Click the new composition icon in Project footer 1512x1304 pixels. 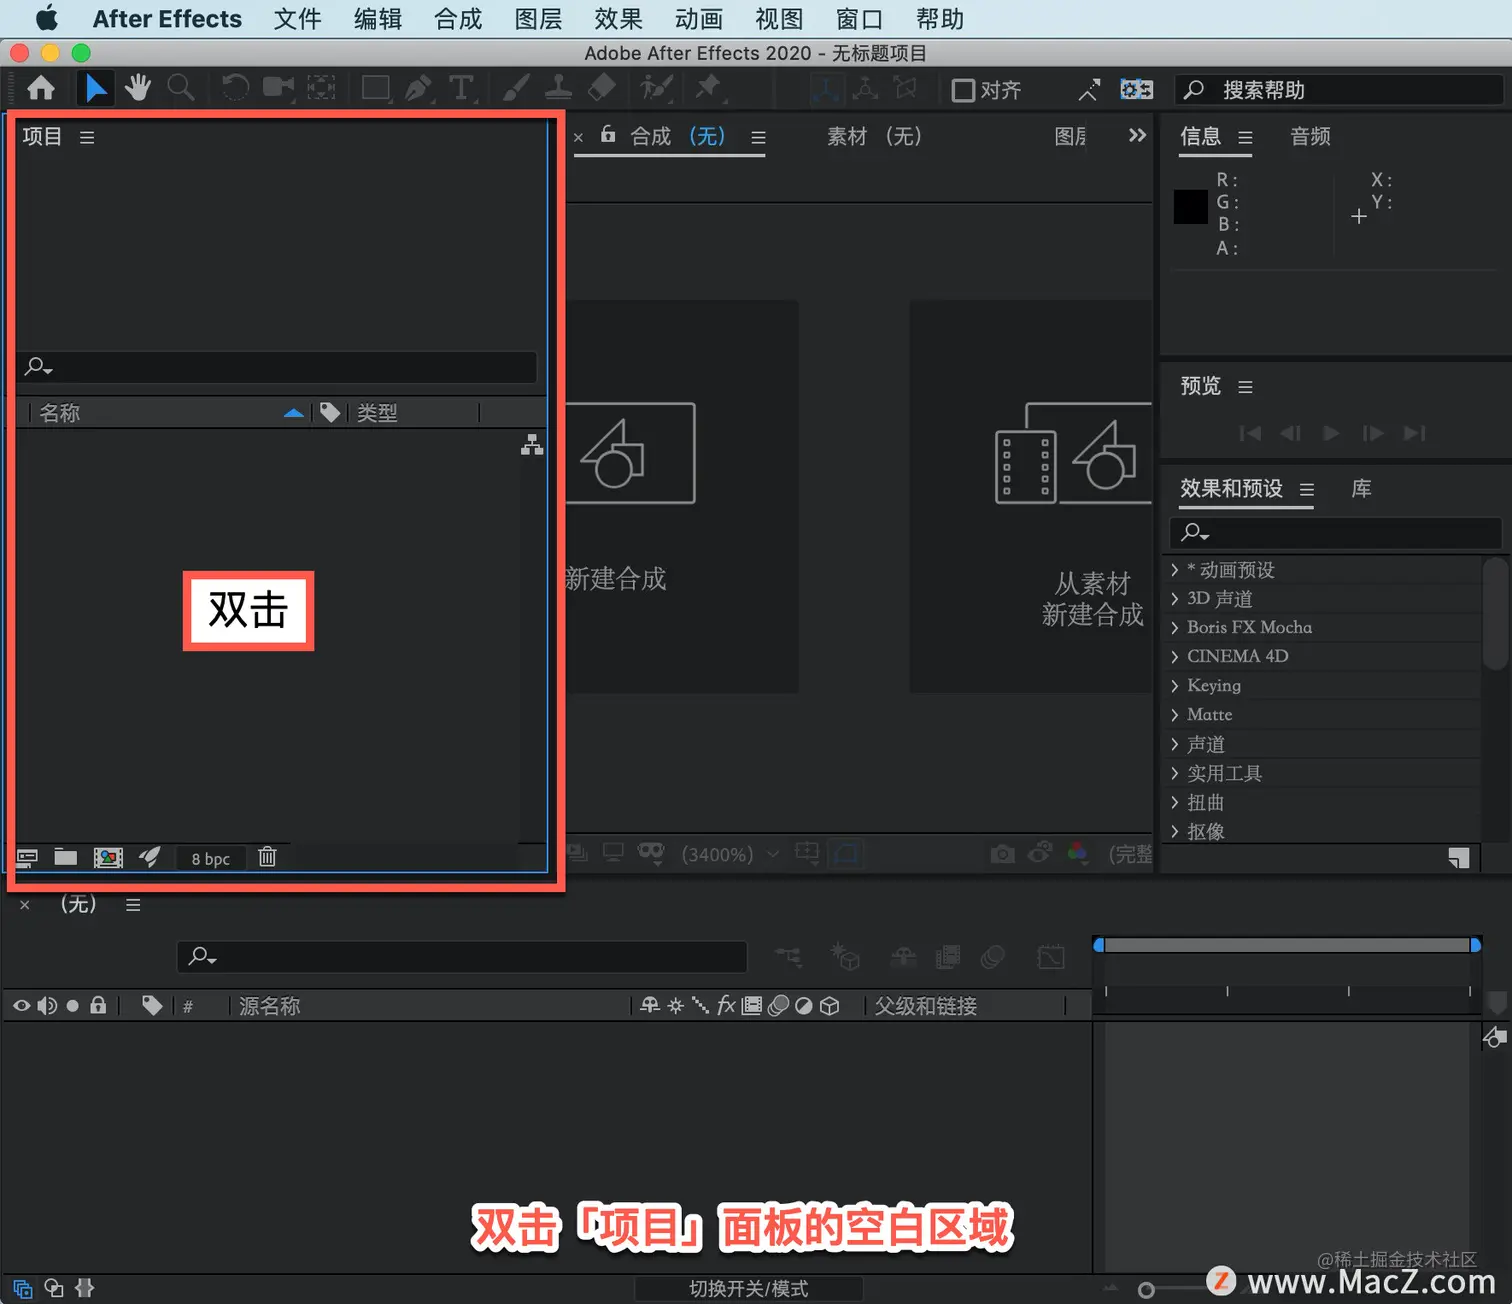(108, 857)
